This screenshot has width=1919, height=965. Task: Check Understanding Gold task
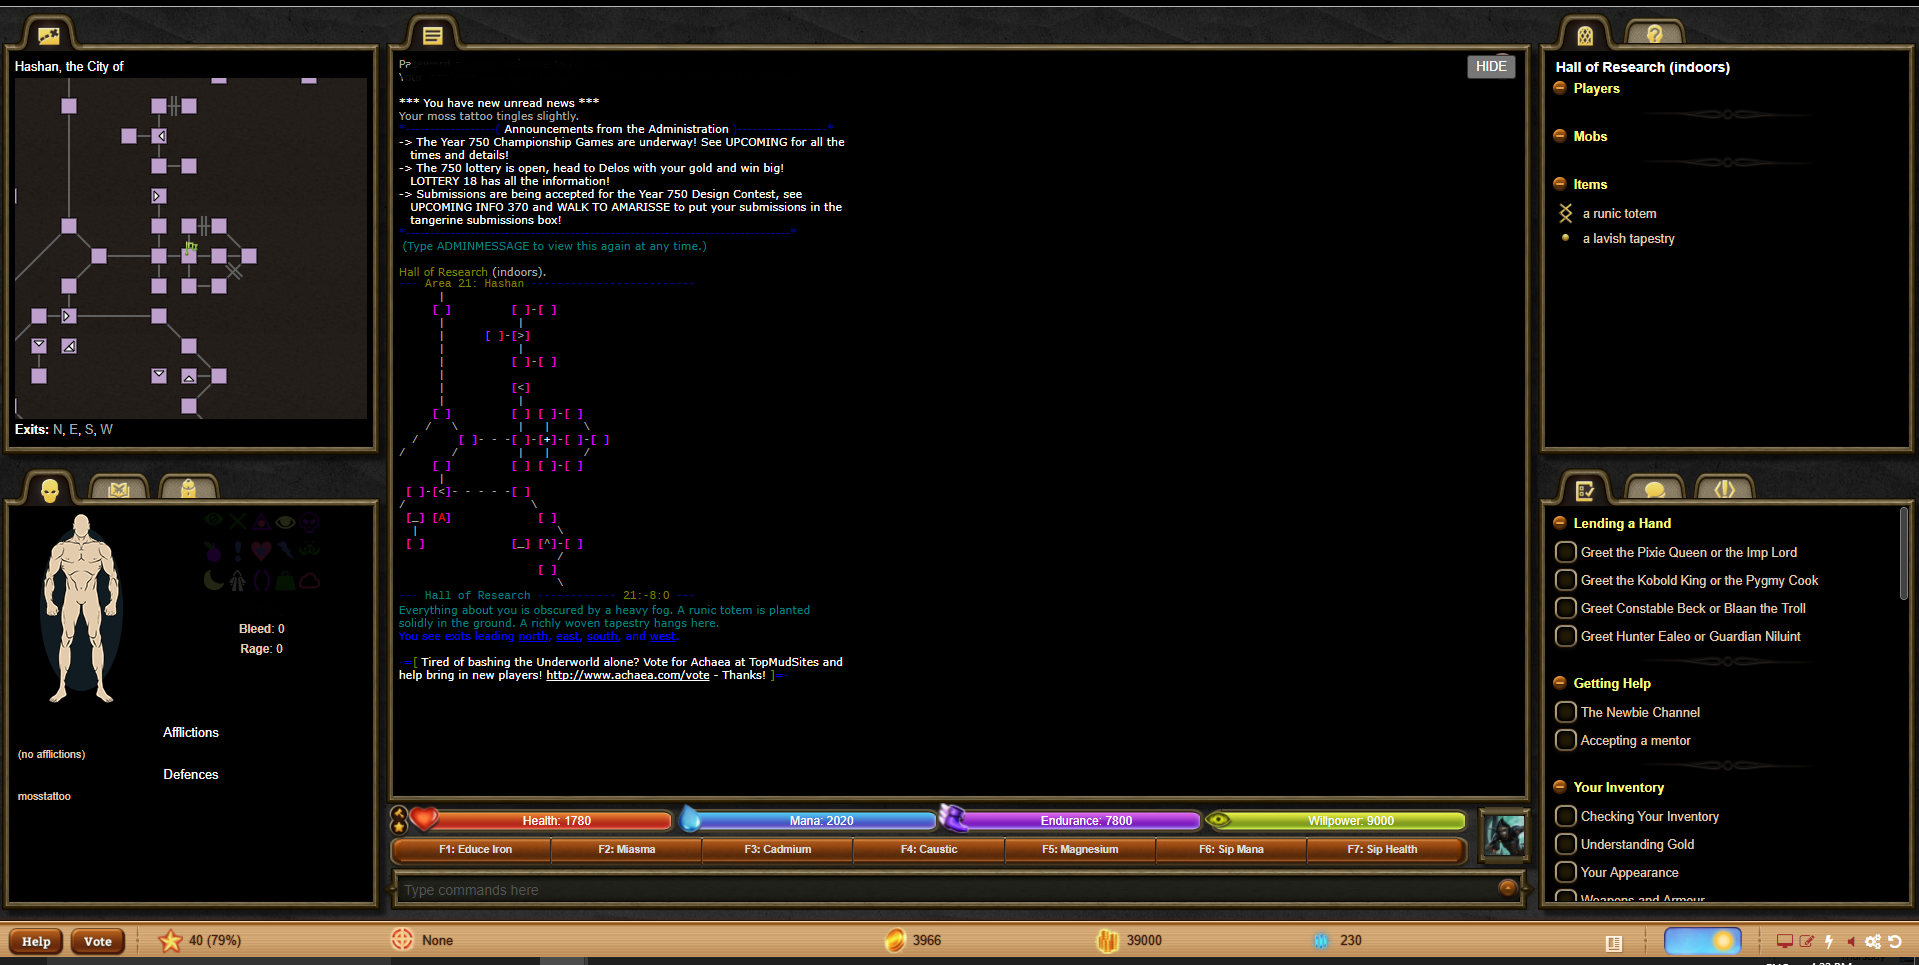click(1566, 844)
